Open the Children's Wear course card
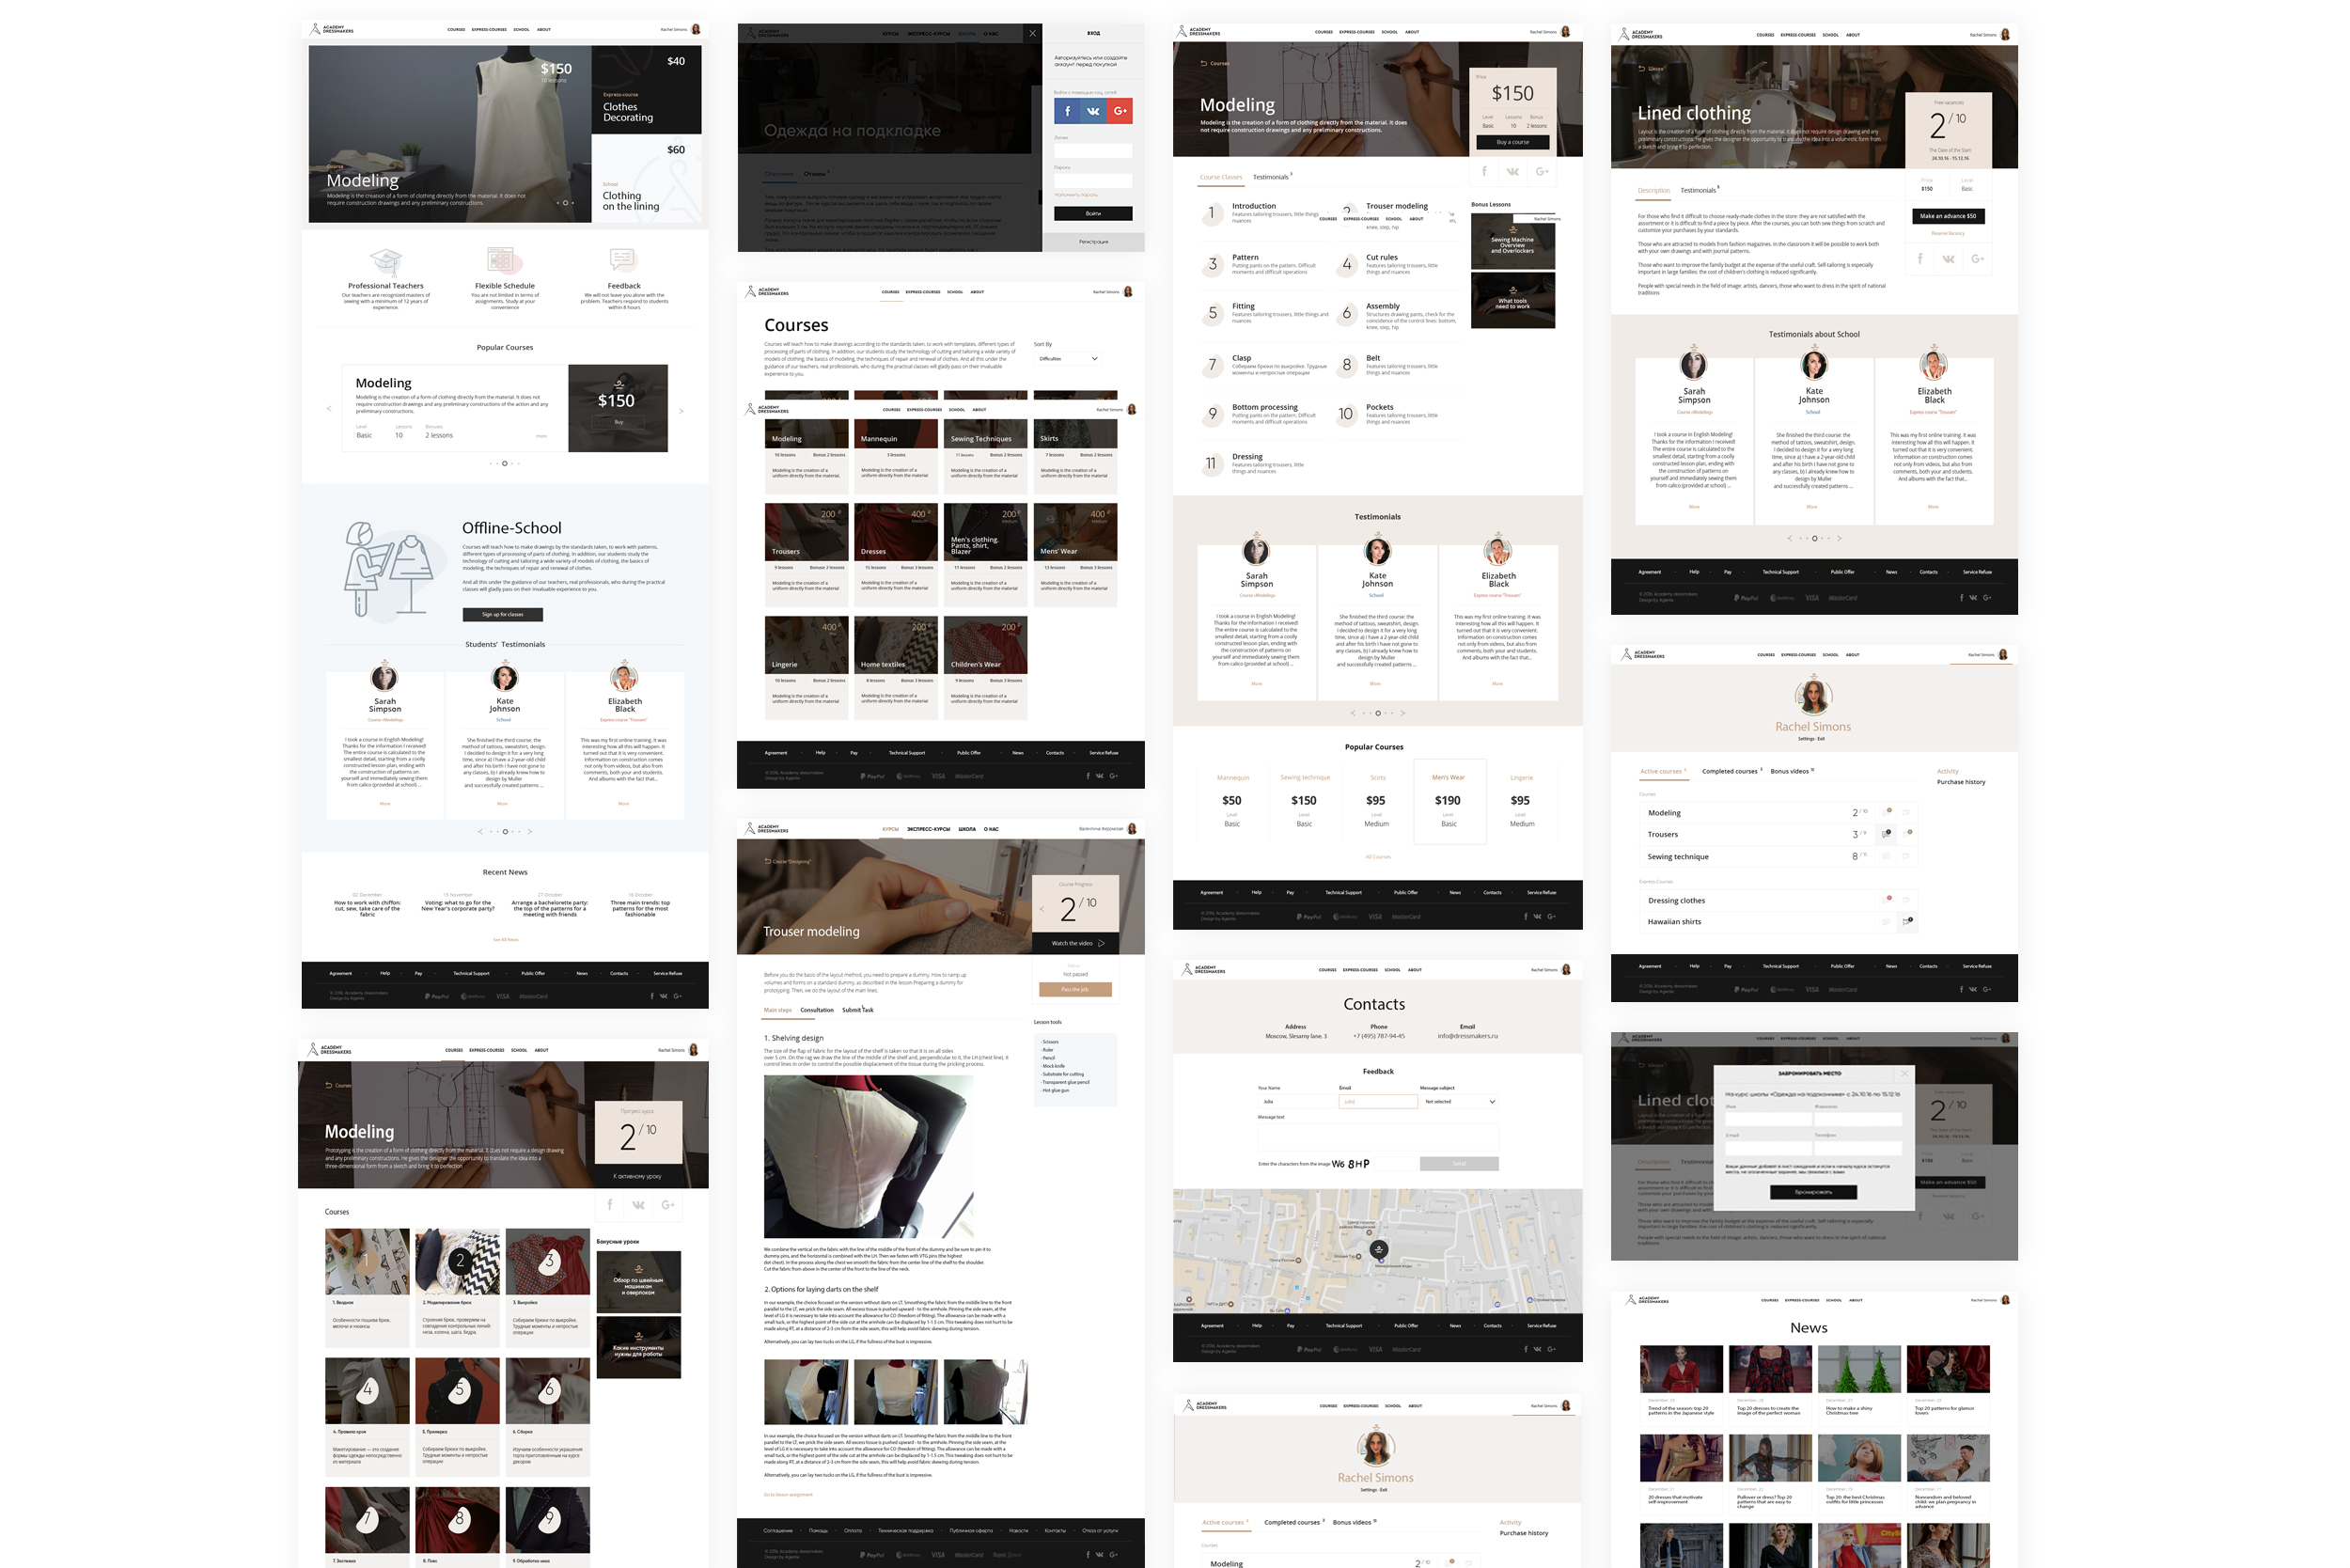This screenshot has width=2350, height=1568. [985, 668]
